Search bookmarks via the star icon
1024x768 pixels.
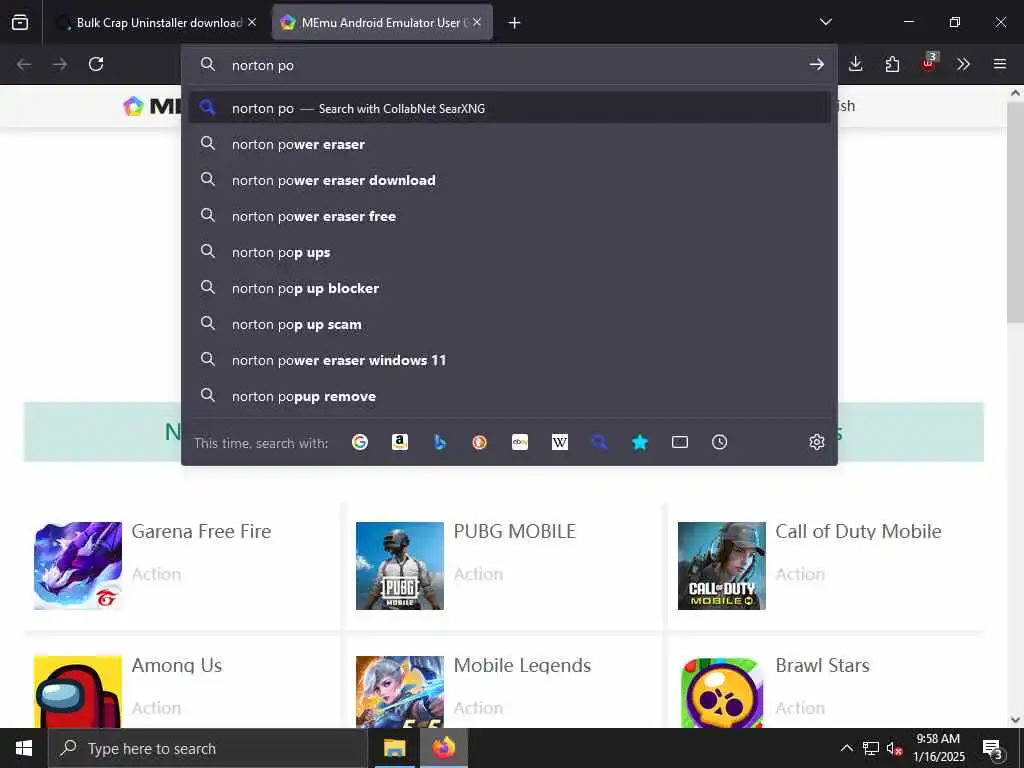[640, 442]
